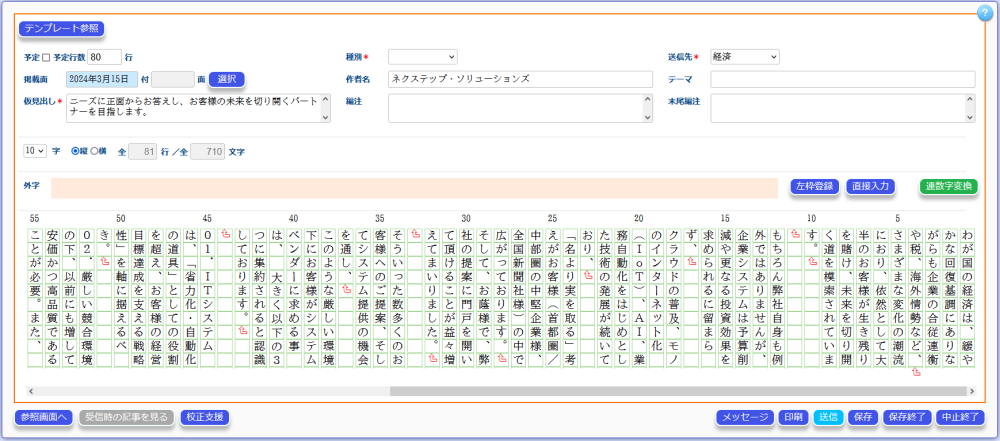The height and width of the screenshot is (441, 1000).
Task: Click the 印刷 button
Action: click(x=794, y=417)
